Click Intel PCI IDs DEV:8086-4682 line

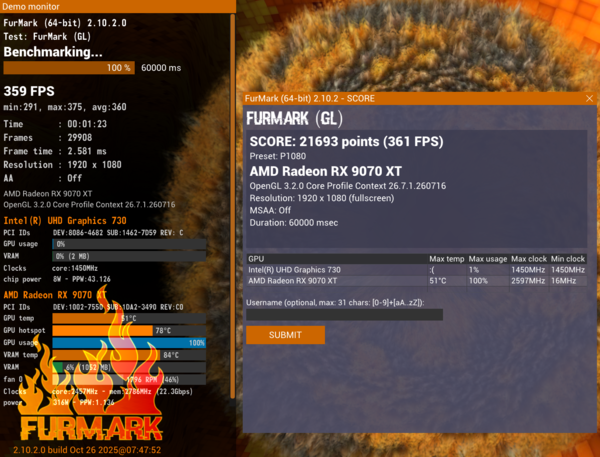[93, 233]
